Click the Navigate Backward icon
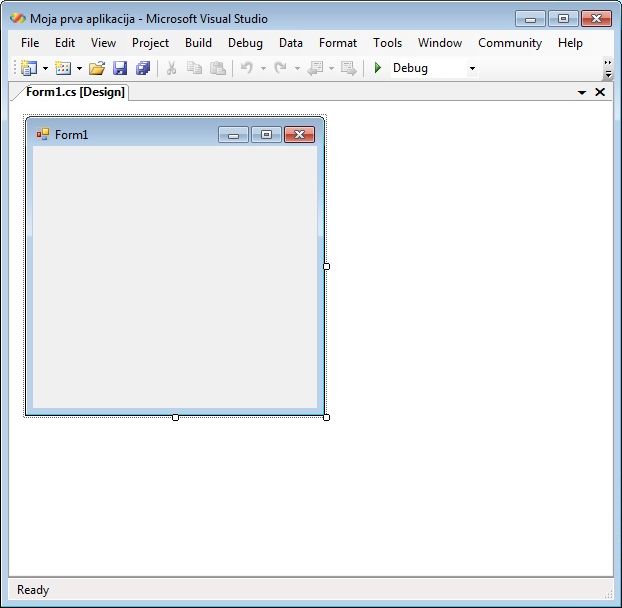 315,68
